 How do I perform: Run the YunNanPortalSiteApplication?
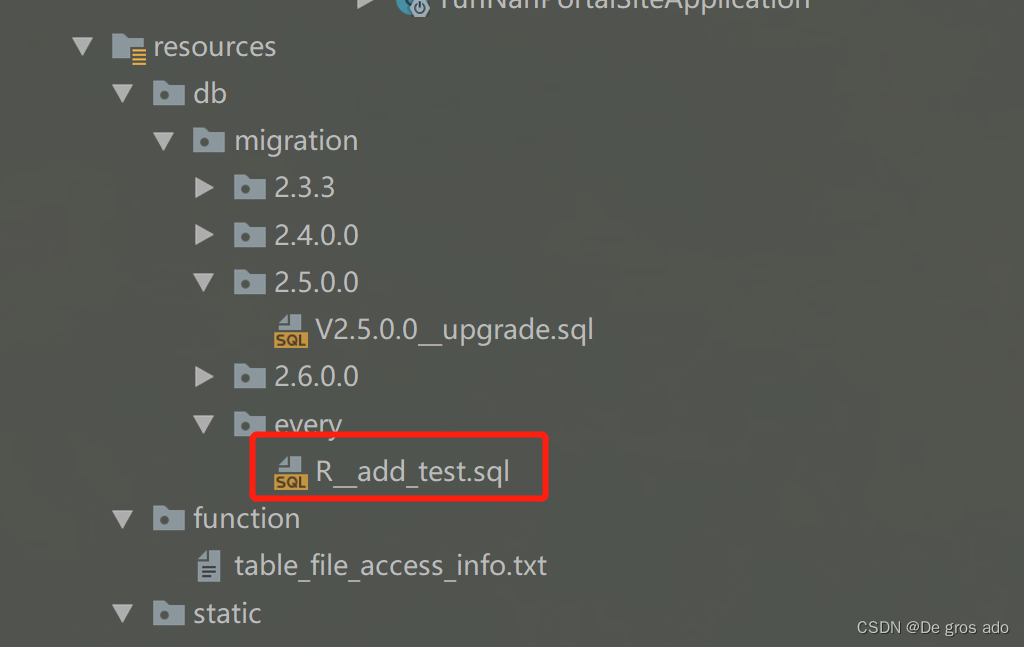click(x=366, y=5)
